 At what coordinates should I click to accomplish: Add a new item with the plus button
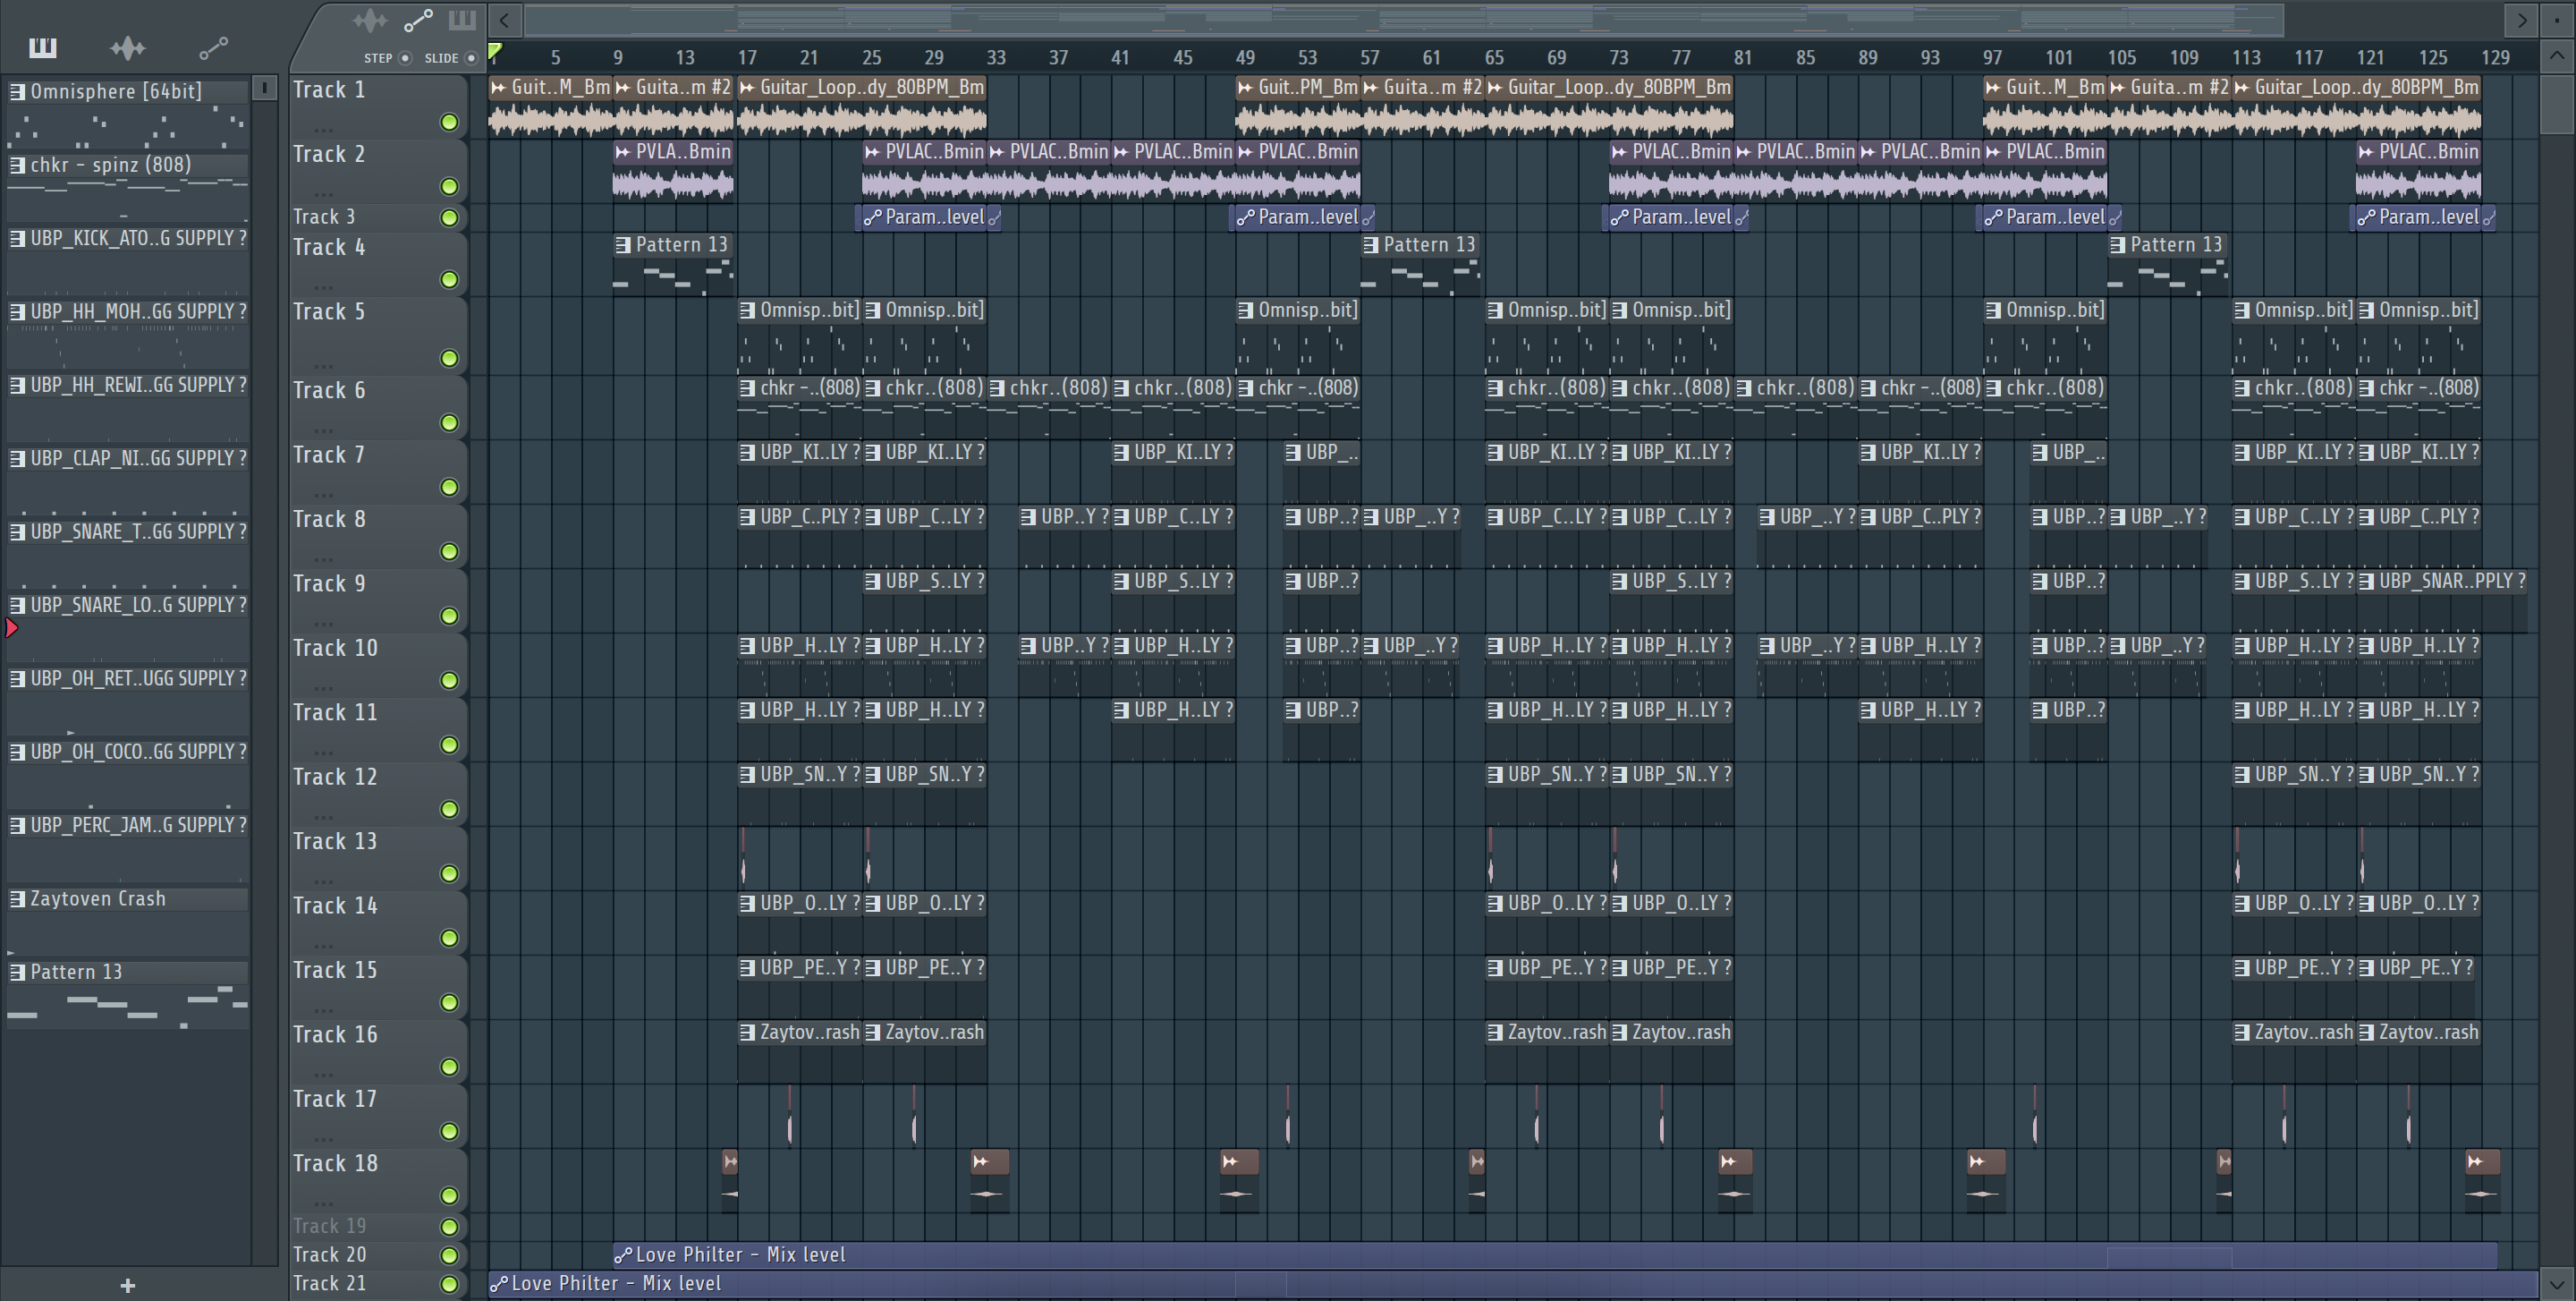click(x=127, y=1285)
